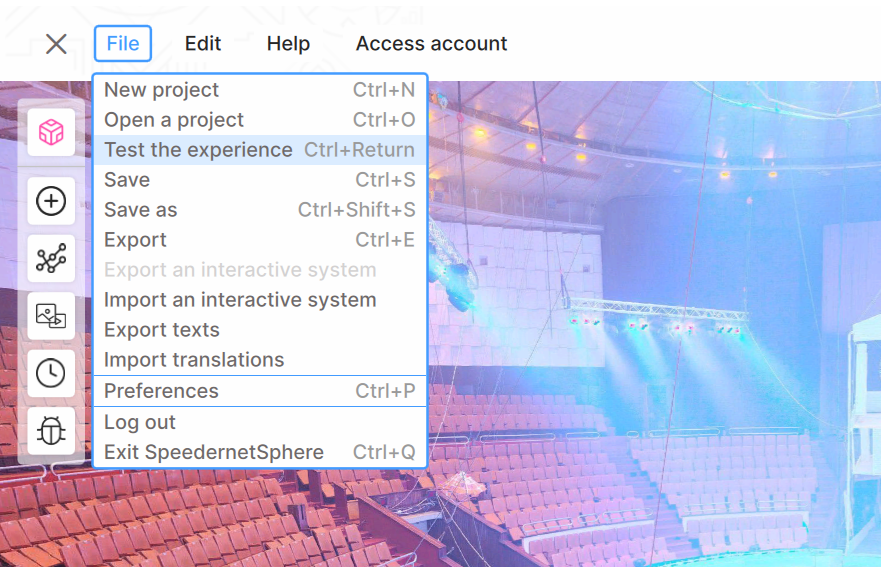This screenshot has width=881, height=567.
Task: Click the pink 3D cube icon in sidebar
Action: (x=51, y=132)
